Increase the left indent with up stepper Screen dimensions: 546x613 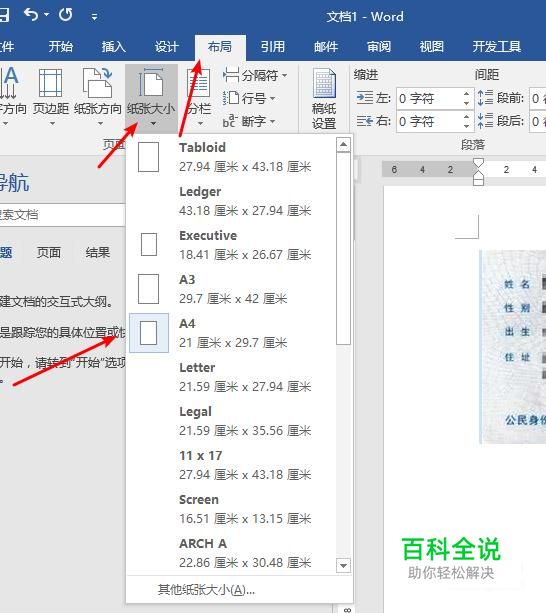tap(466, 93)
